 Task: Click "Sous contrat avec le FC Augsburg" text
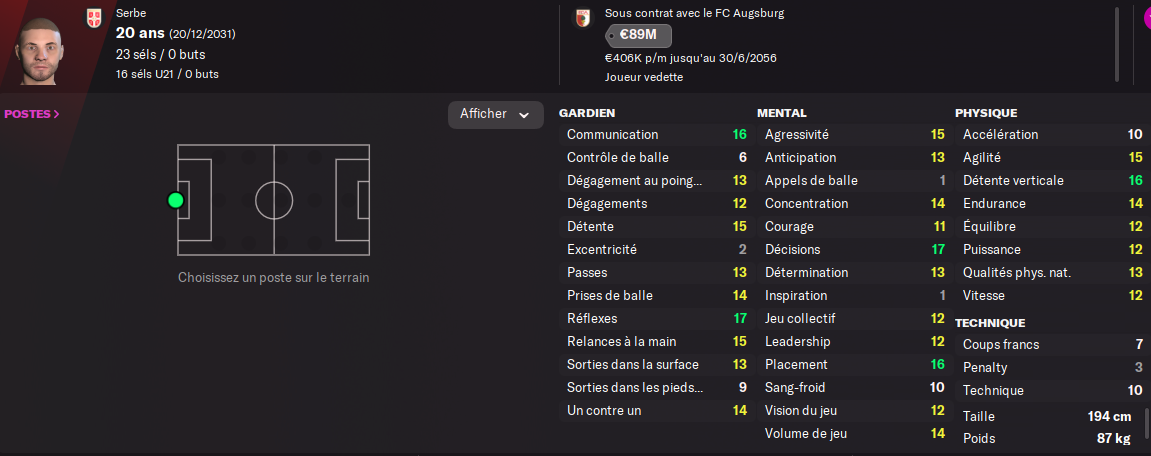pyautogui.click(x=694, y=13)
